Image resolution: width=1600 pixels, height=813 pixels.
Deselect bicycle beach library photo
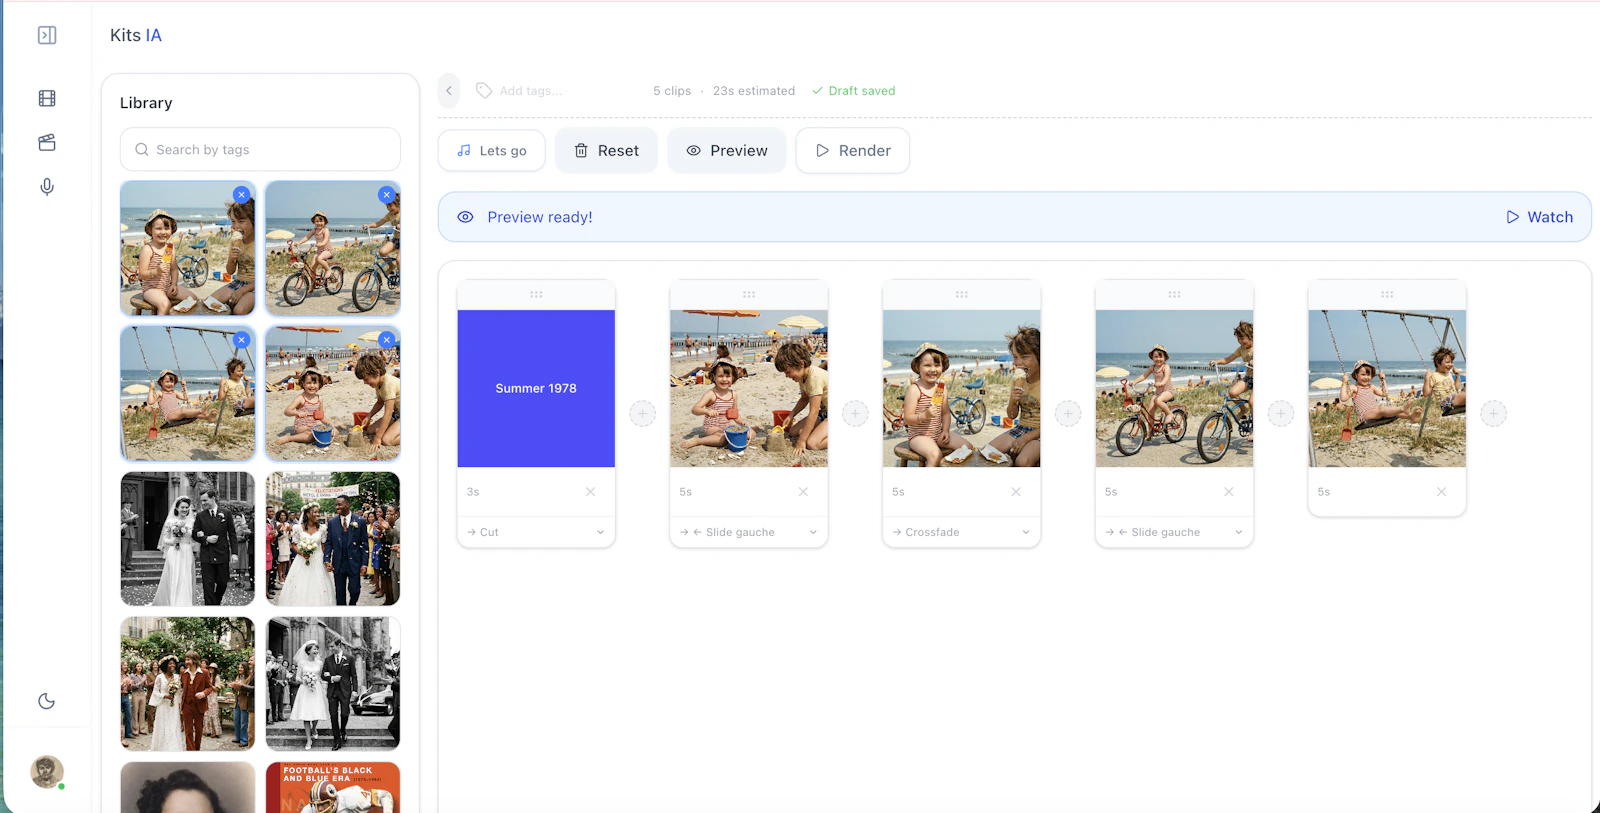tap(386, 194)
